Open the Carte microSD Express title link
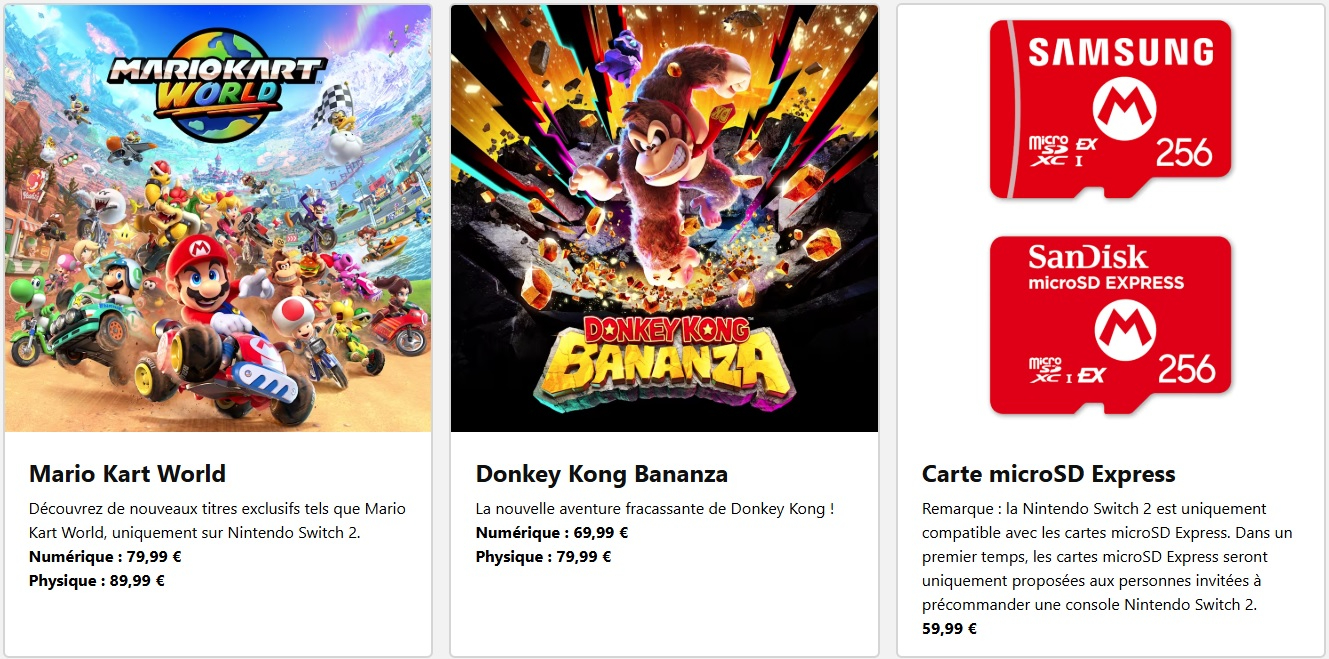The image size is (1329, 659). (x=1048, y=474)
